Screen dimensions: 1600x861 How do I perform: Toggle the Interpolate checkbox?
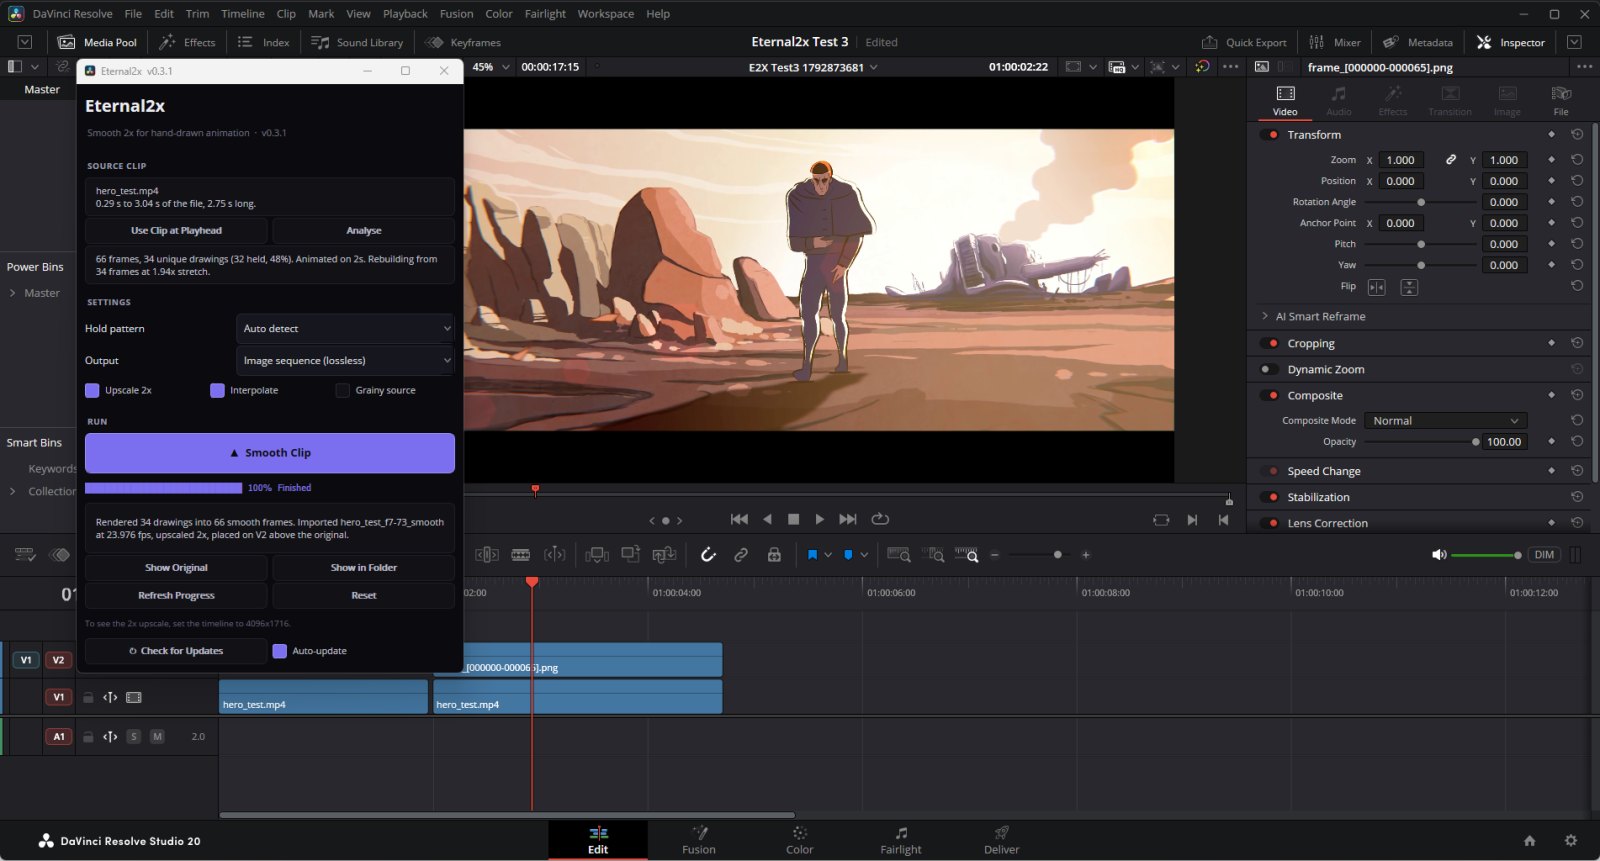[217, 390]
